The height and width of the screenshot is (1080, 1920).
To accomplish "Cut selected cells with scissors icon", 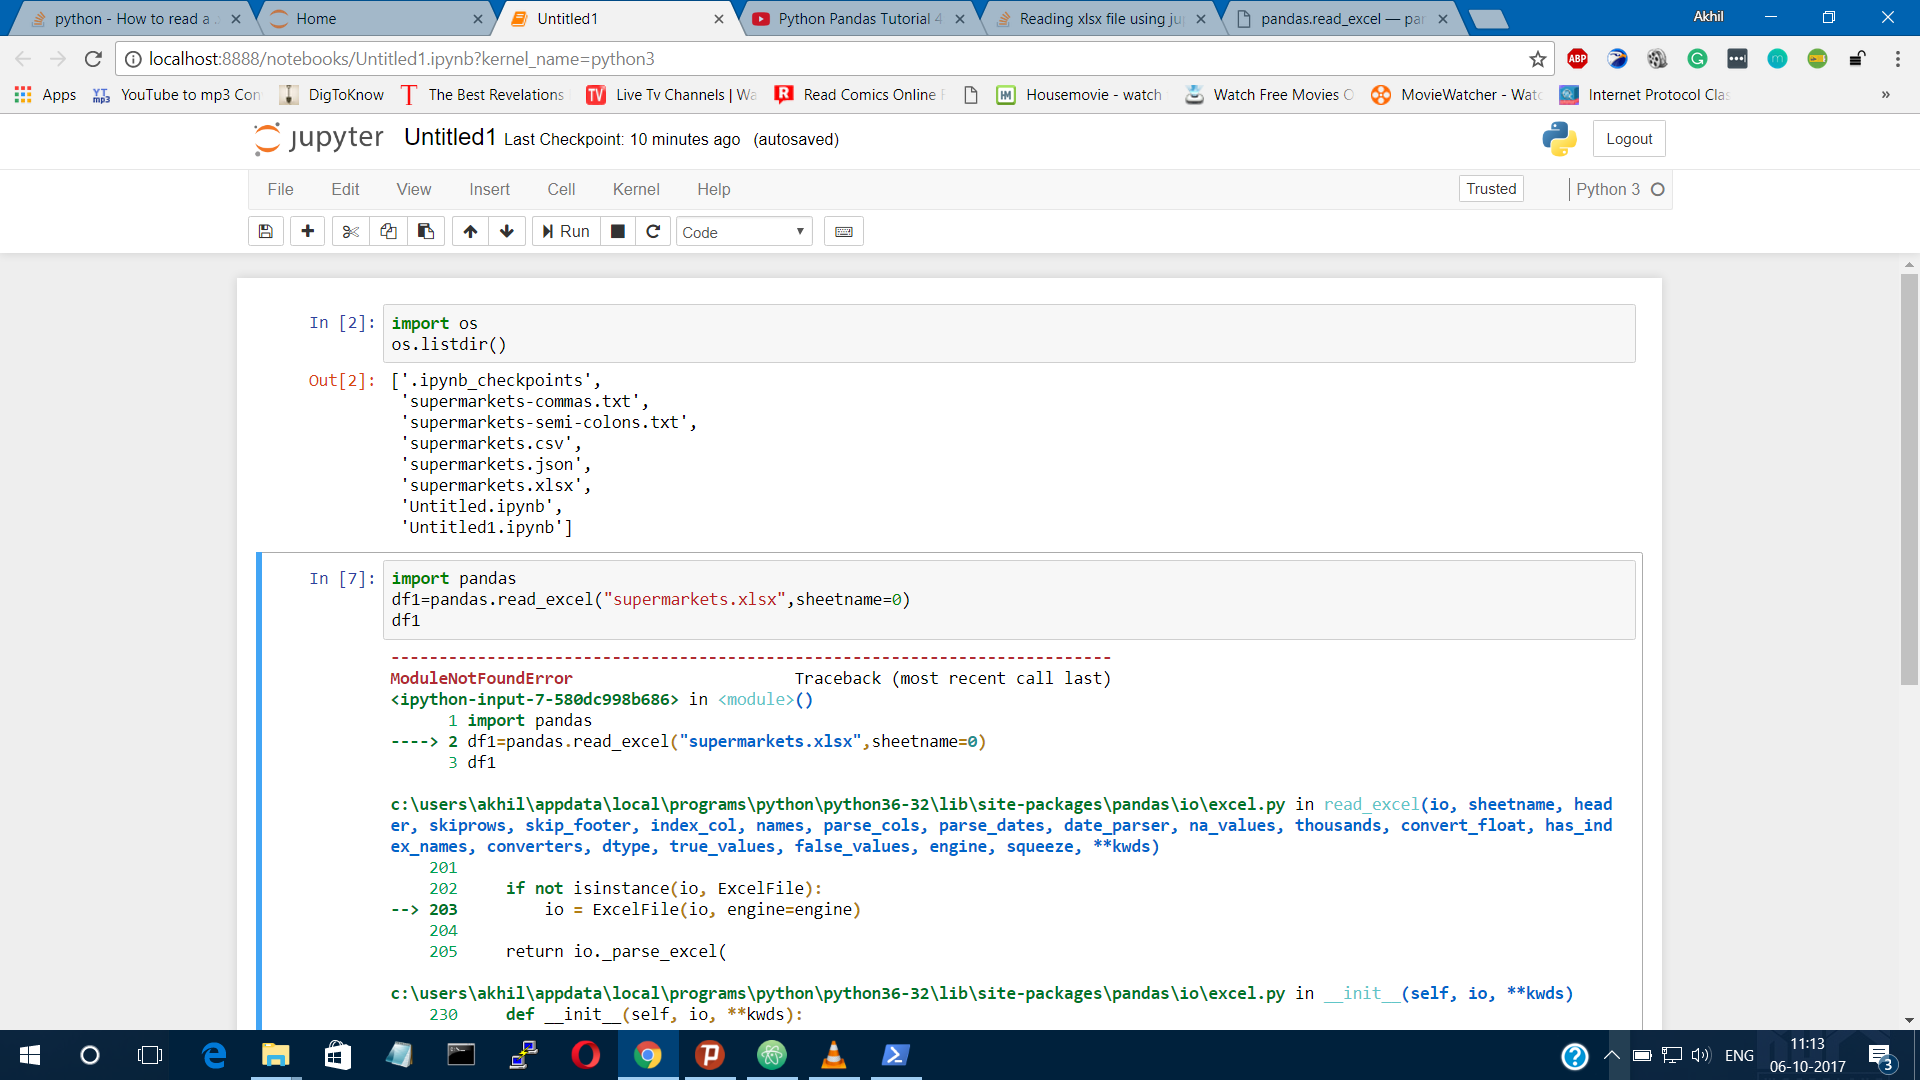I will pyautogui.click(x=350, y=232).
